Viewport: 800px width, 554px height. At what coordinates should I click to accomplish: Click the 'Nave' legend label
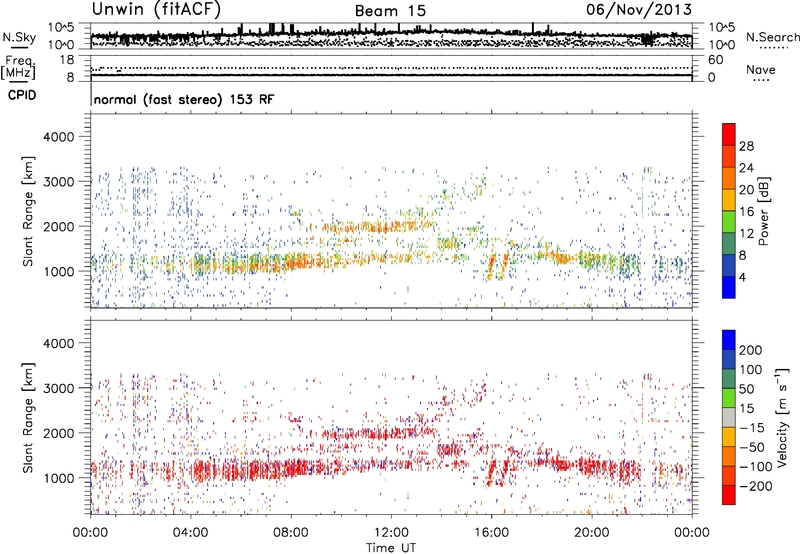761,69
